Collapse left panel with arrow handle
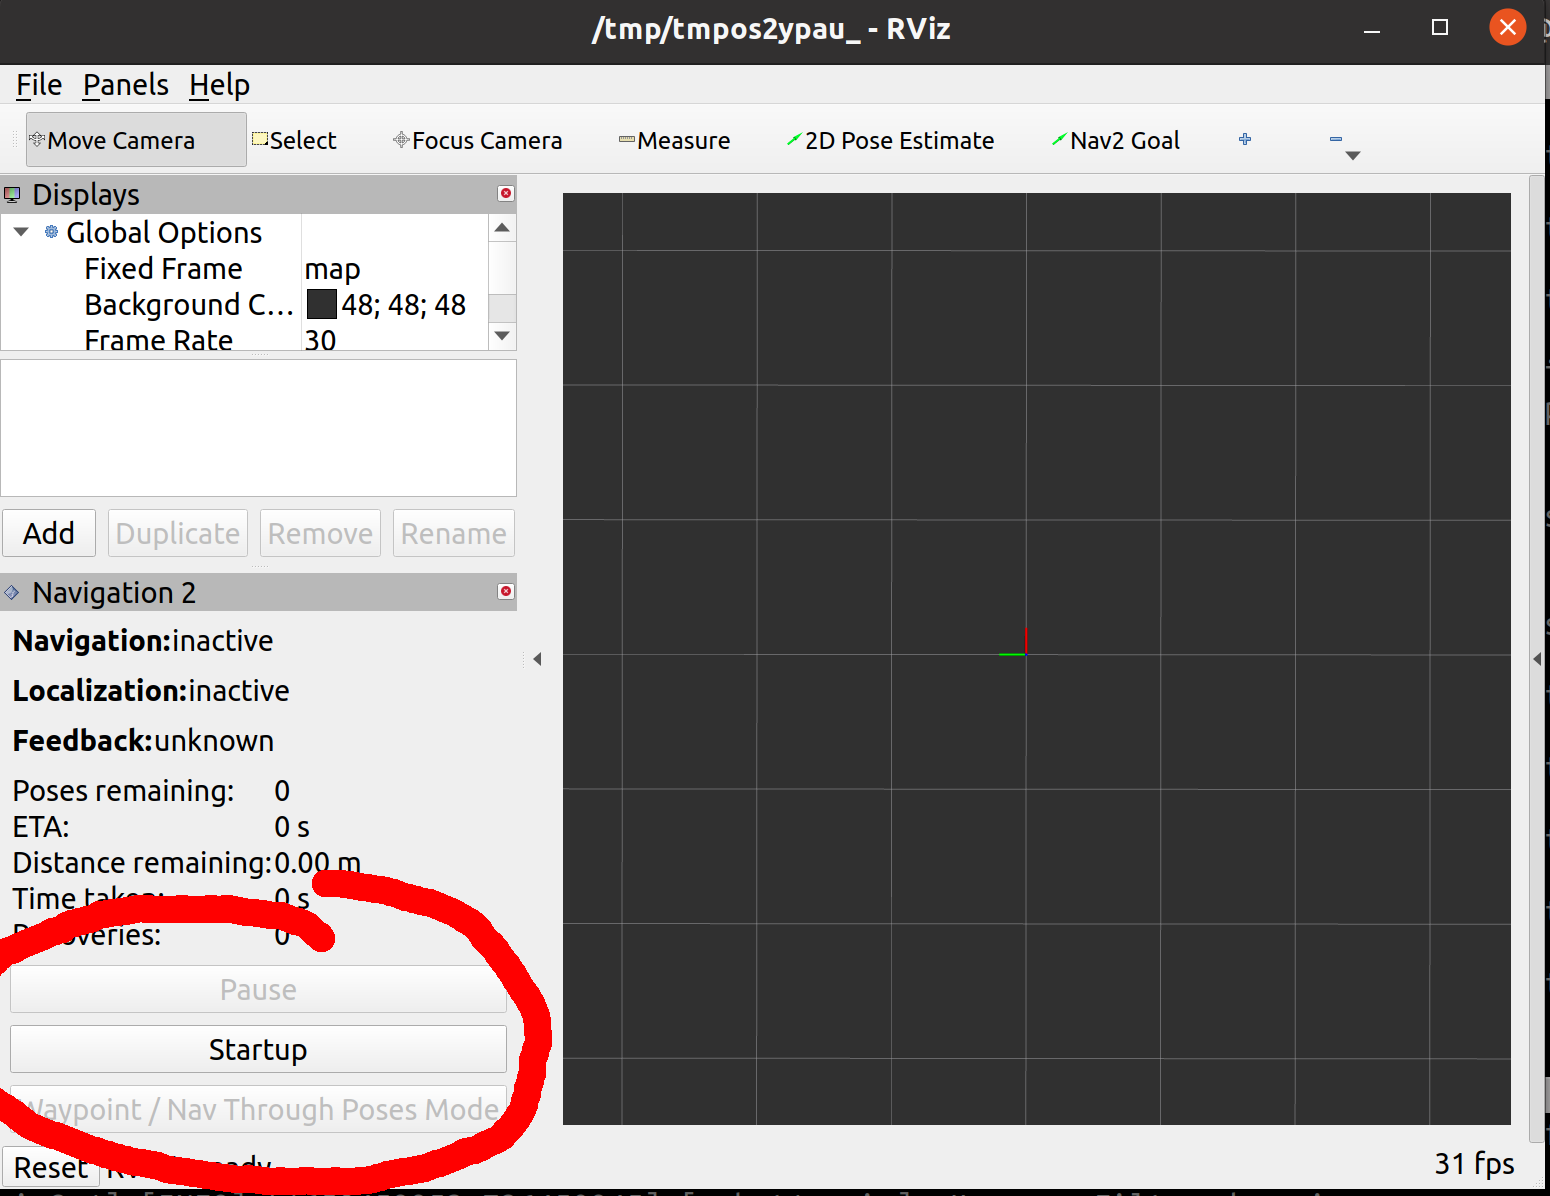This screenshot has height=1196, width=1550. coord(537,658)
